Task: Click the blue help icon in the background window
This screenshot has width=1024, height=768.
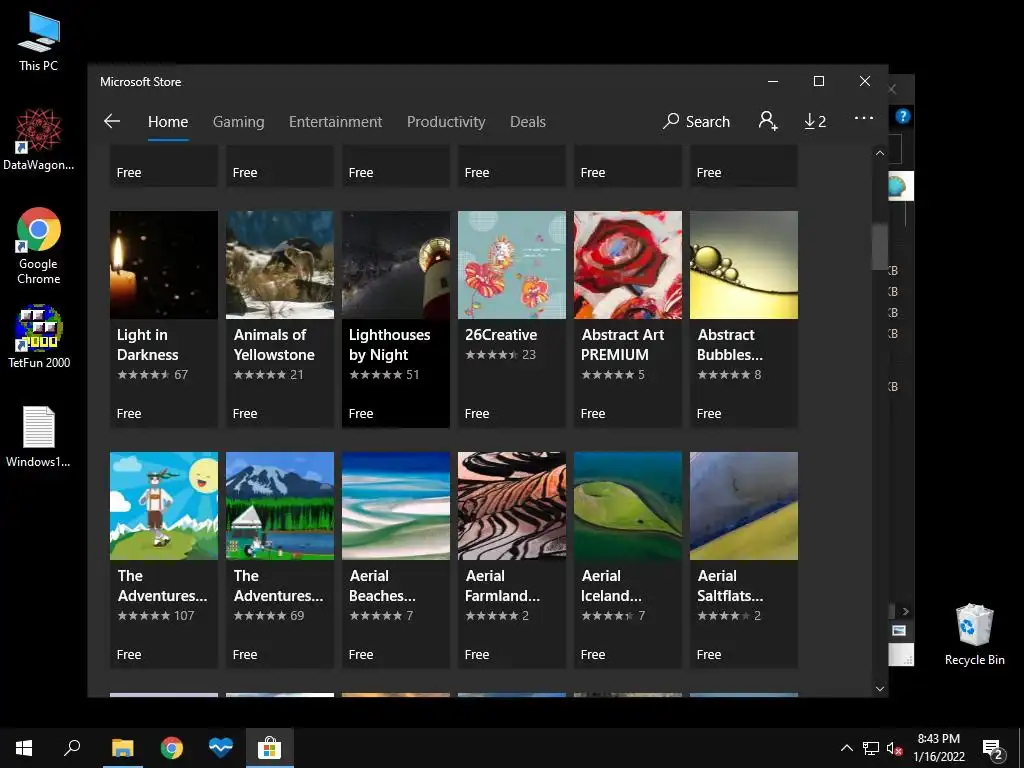Action: click(903, 116)
